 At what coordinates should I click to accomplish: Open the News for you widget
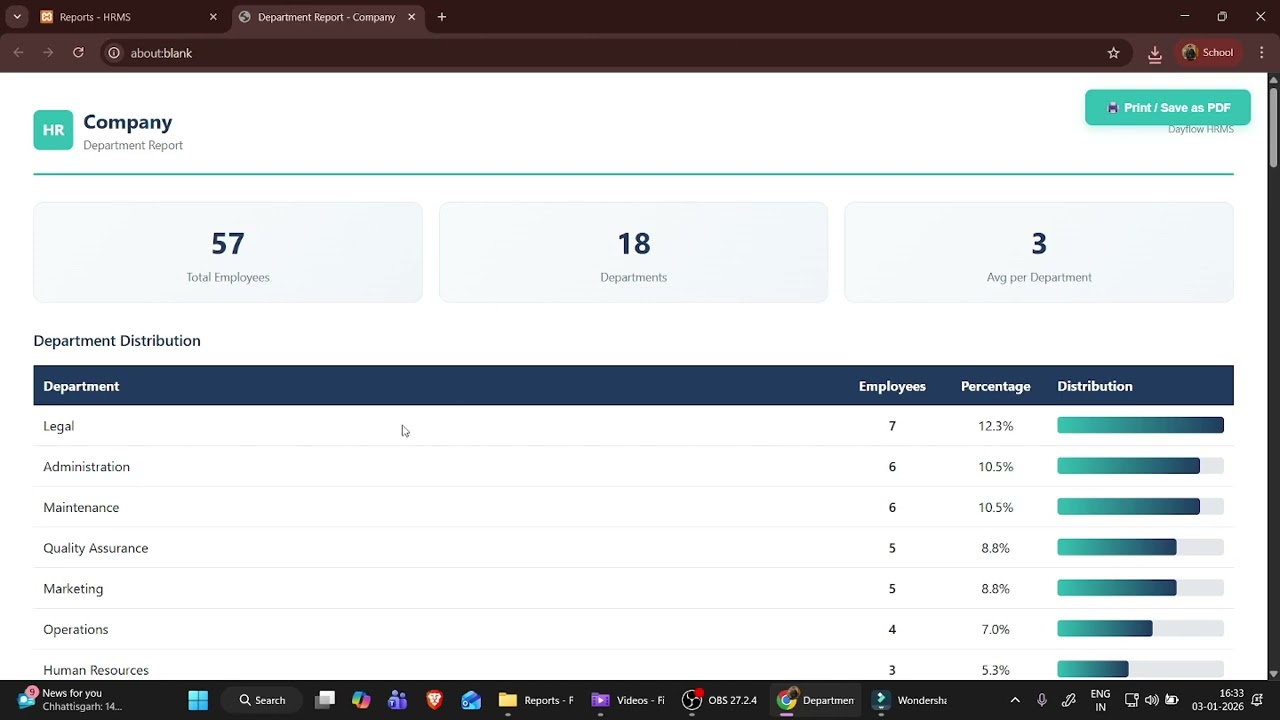click(70, 700)
